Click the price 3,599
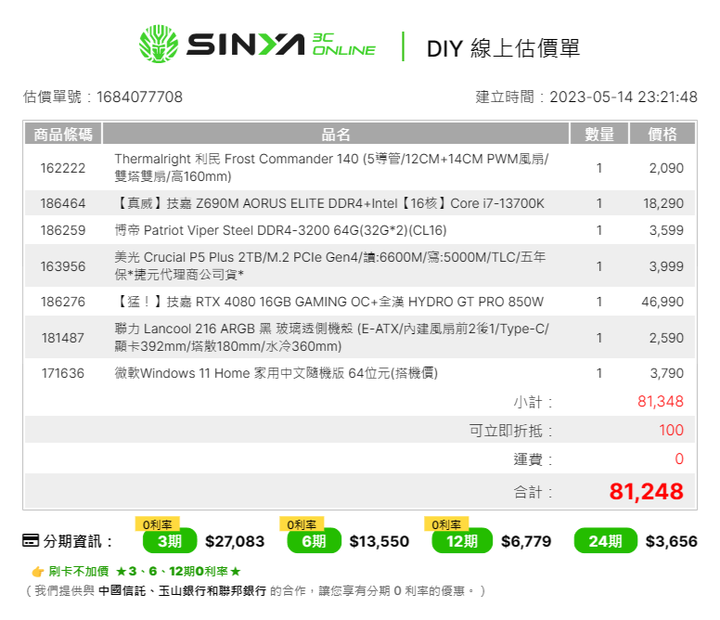 (666, 230)
